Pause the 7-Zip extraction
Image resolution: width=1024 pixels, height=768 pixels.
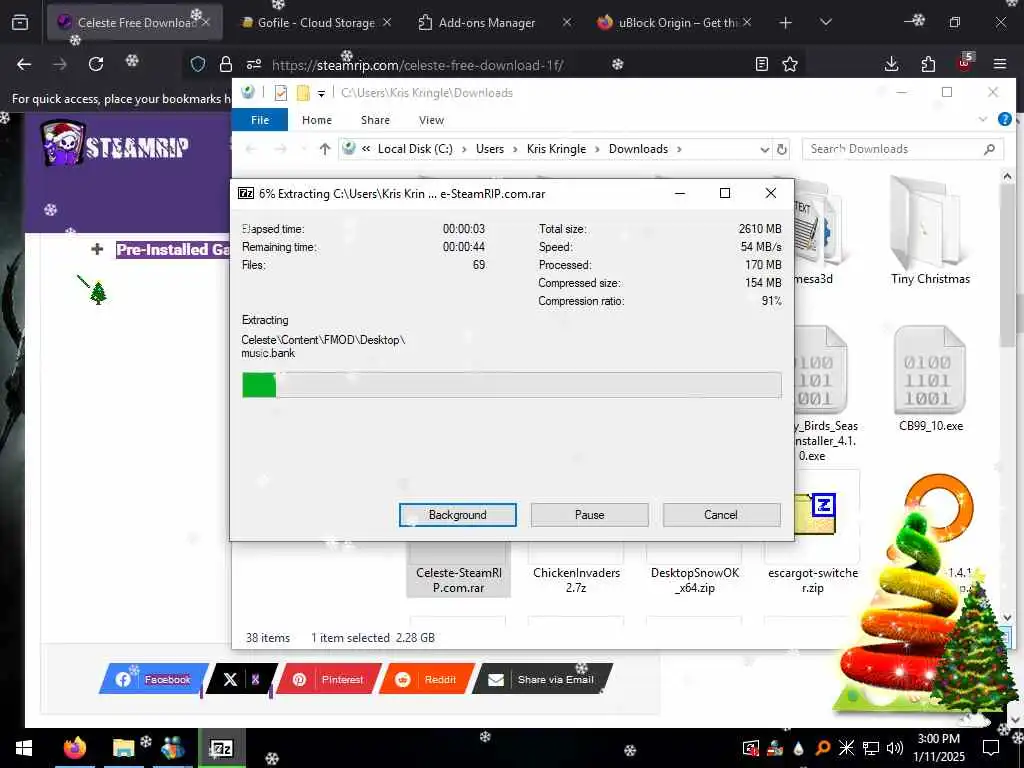pyautogui.click(x=589, y=515)
